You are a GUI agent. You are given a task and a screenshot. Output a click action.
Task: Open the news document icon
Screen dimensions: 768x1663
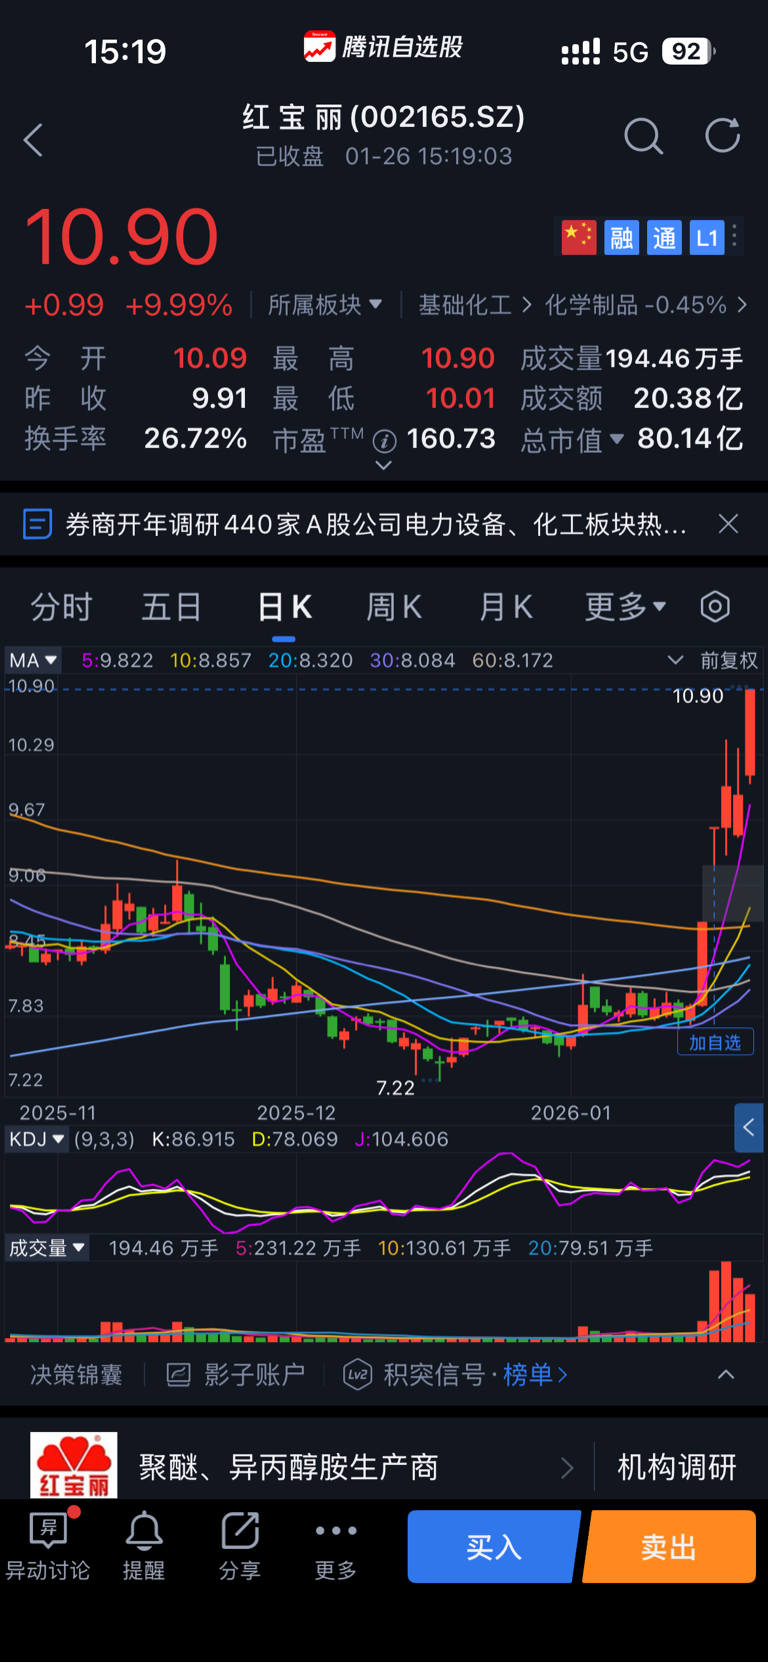37,524
